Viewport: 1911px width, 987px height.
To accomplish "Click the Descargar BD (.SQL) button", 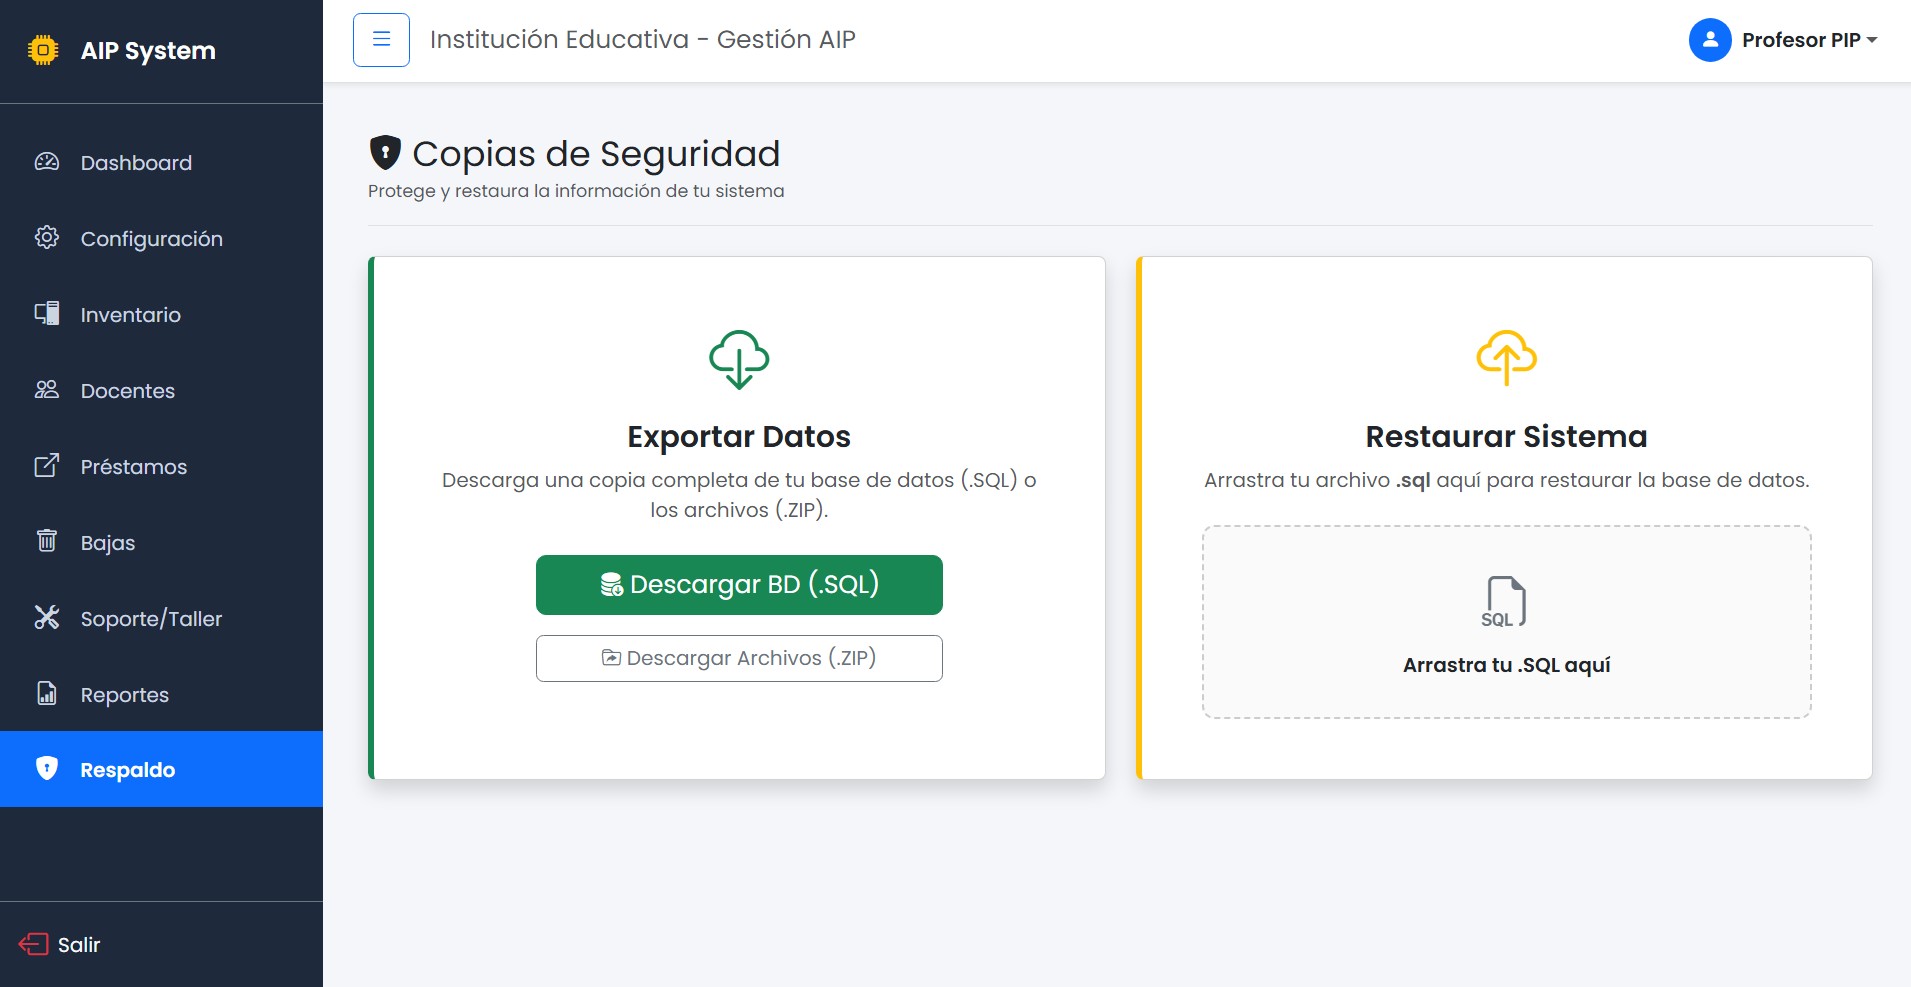I will 739,584.
